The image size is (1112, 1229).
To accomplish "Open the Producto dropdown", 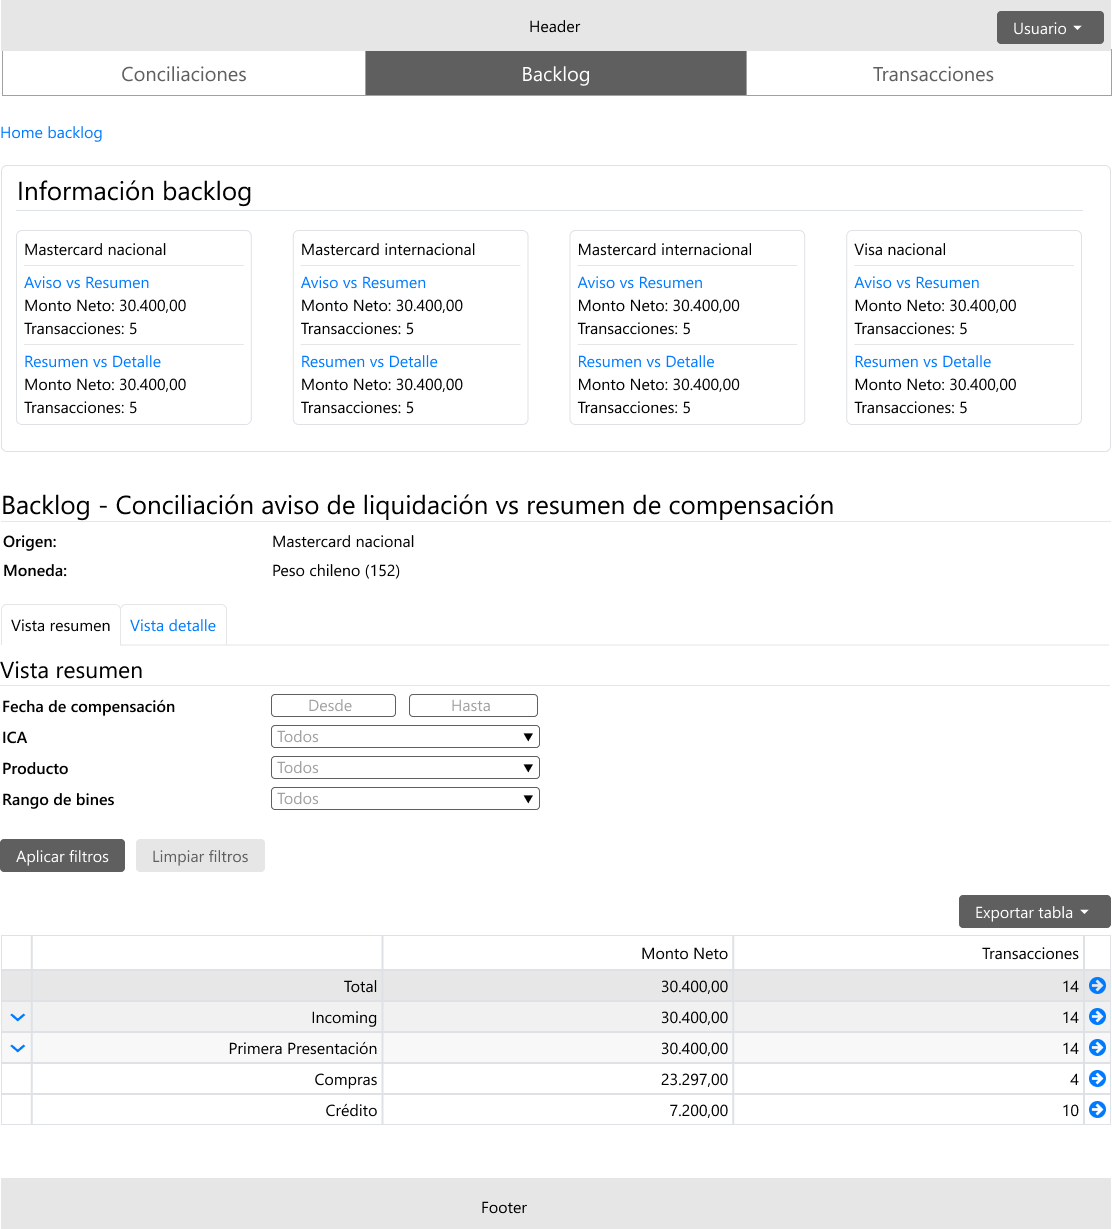I will [405, 768].
